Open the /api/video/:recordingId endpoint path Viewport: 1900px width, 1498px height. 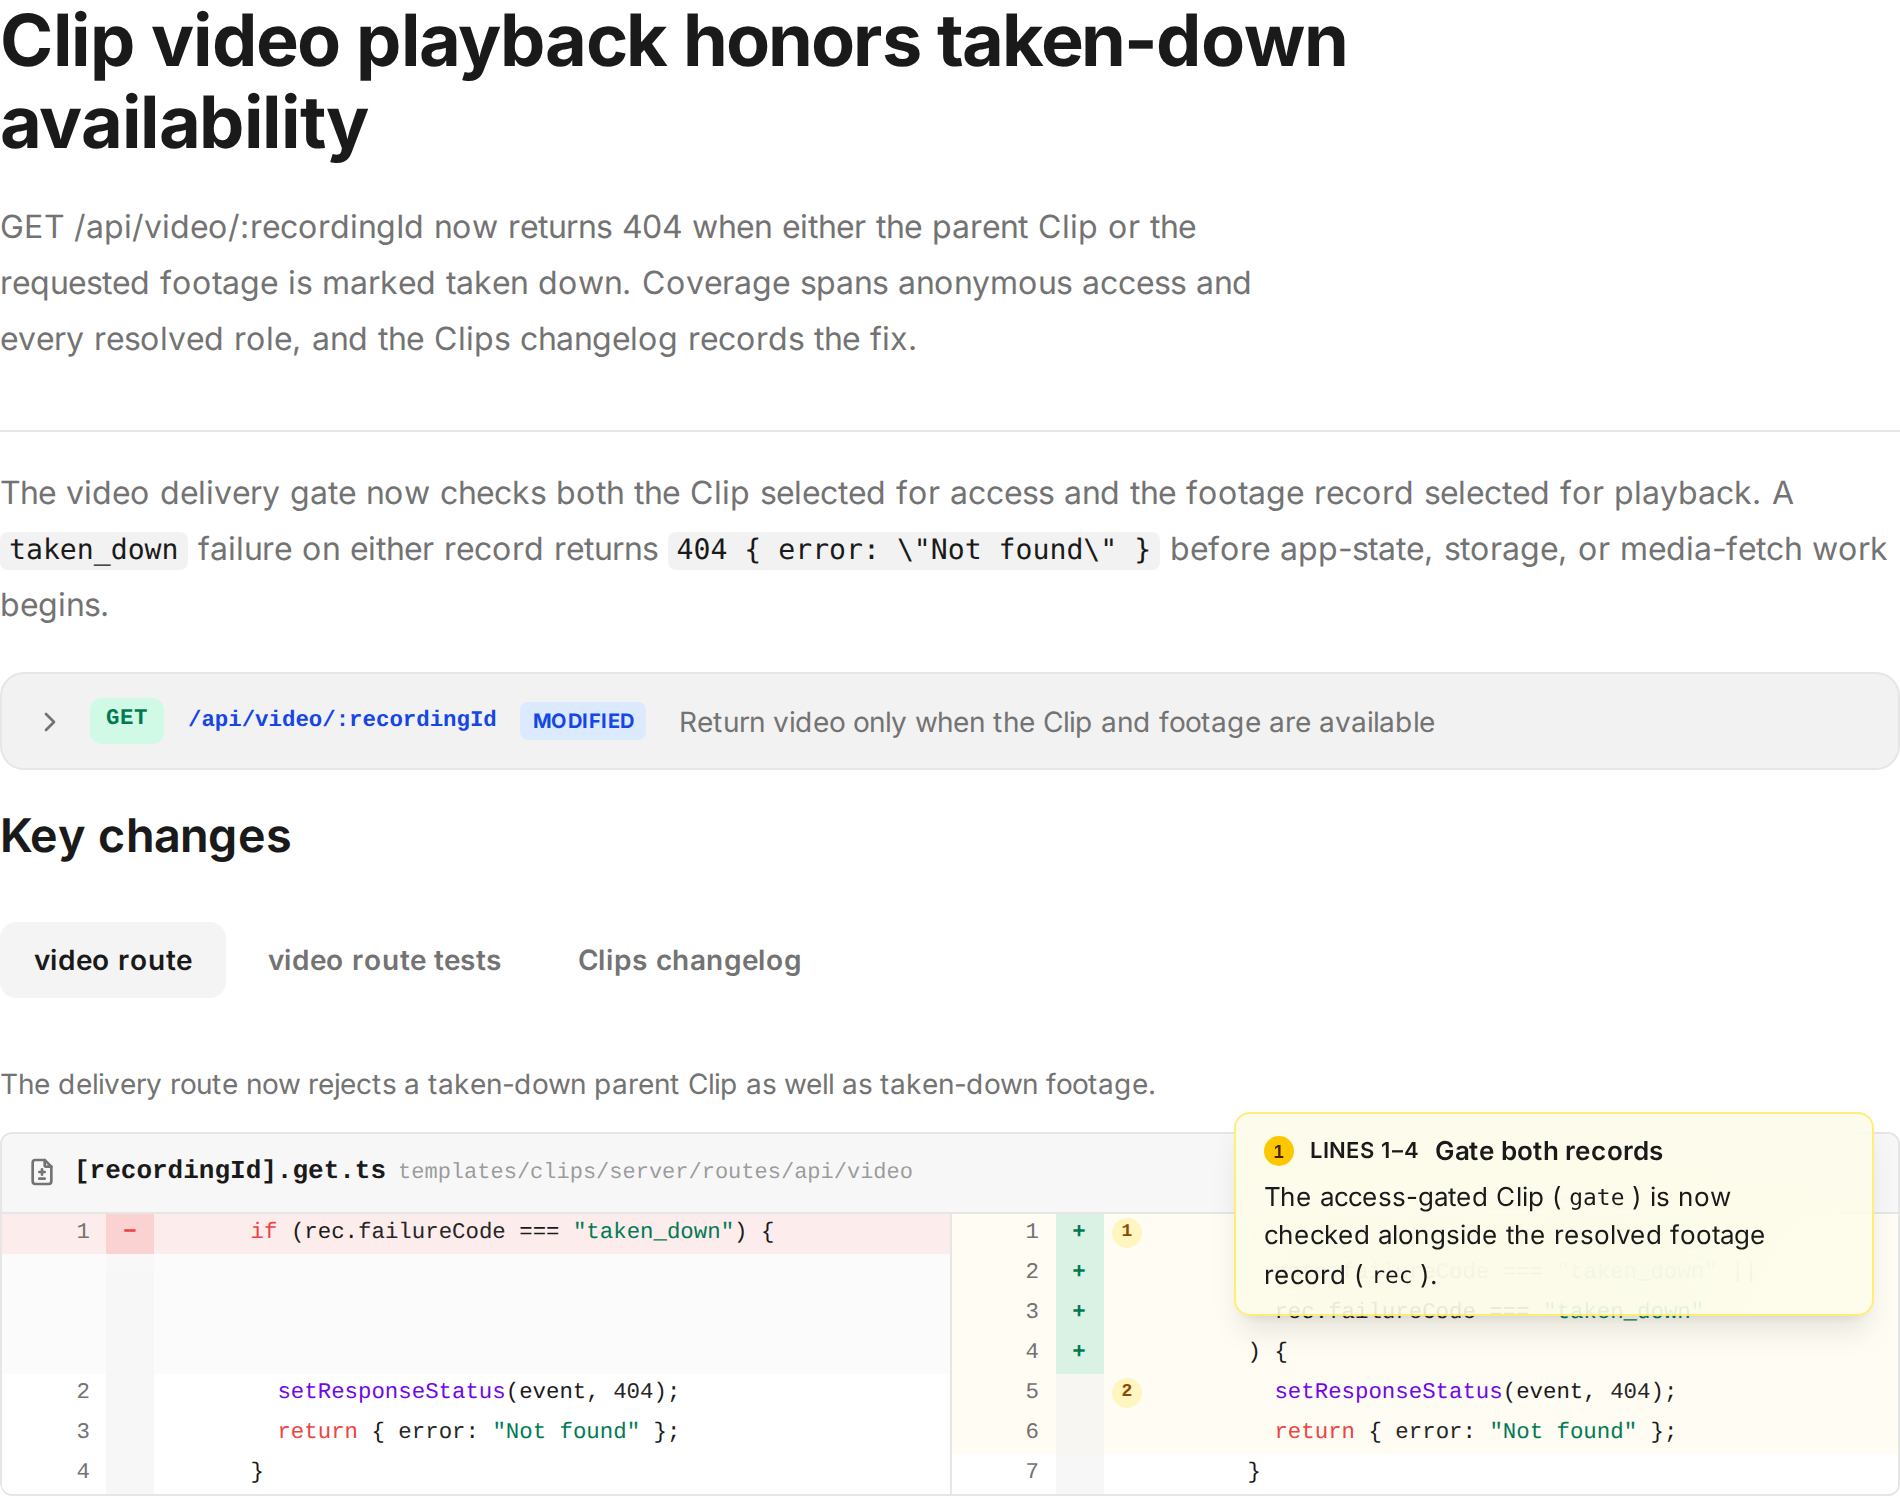(342, 719)
